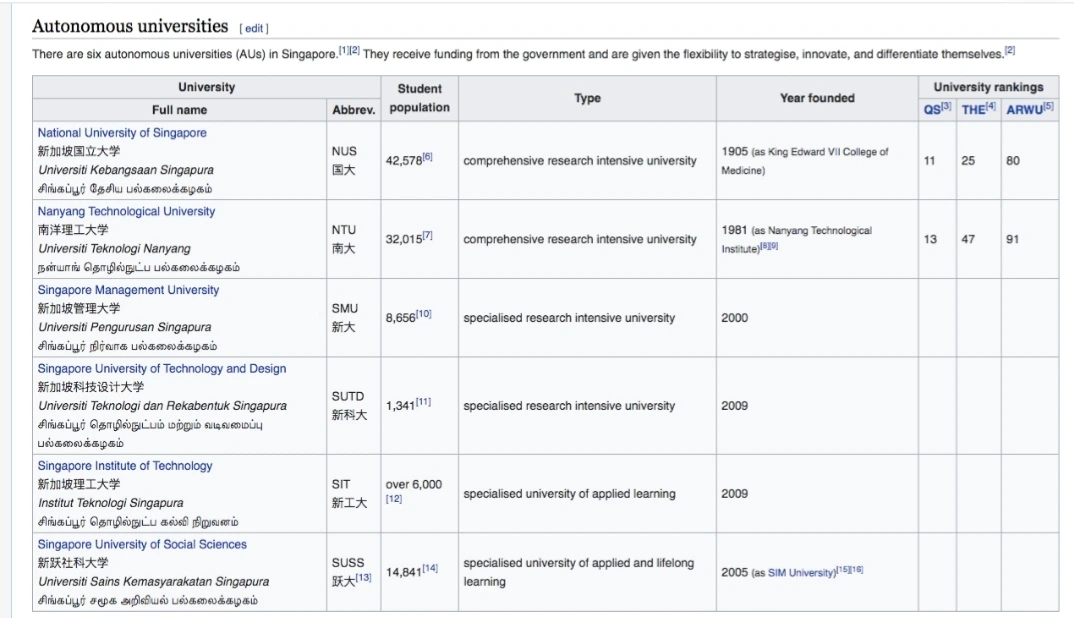
Task: Open the Singapore Institute of Technology link
Action: pyautogui.click(x=125, y=466)
